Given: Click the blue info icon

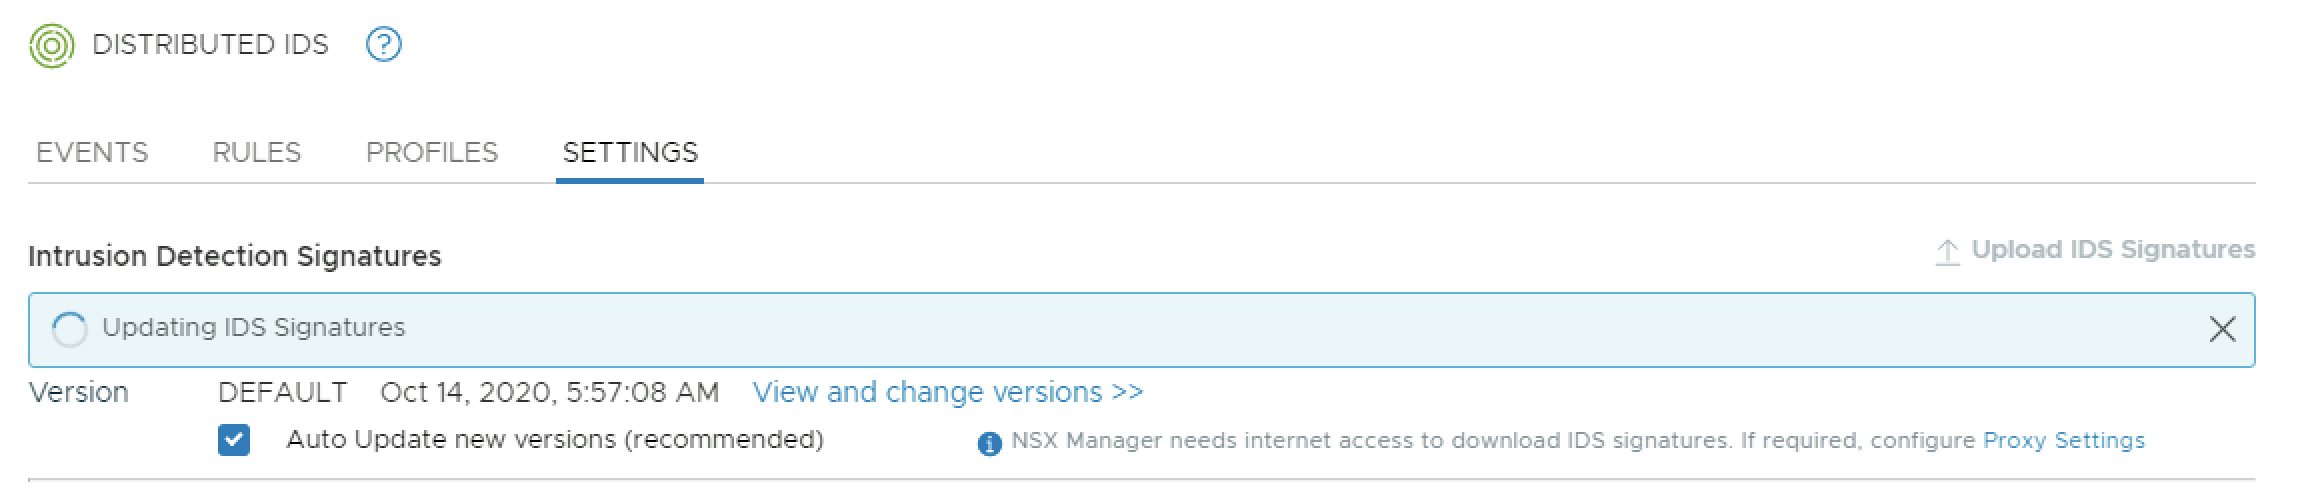Looking at the screenshot, I should (x=989, y=443).
